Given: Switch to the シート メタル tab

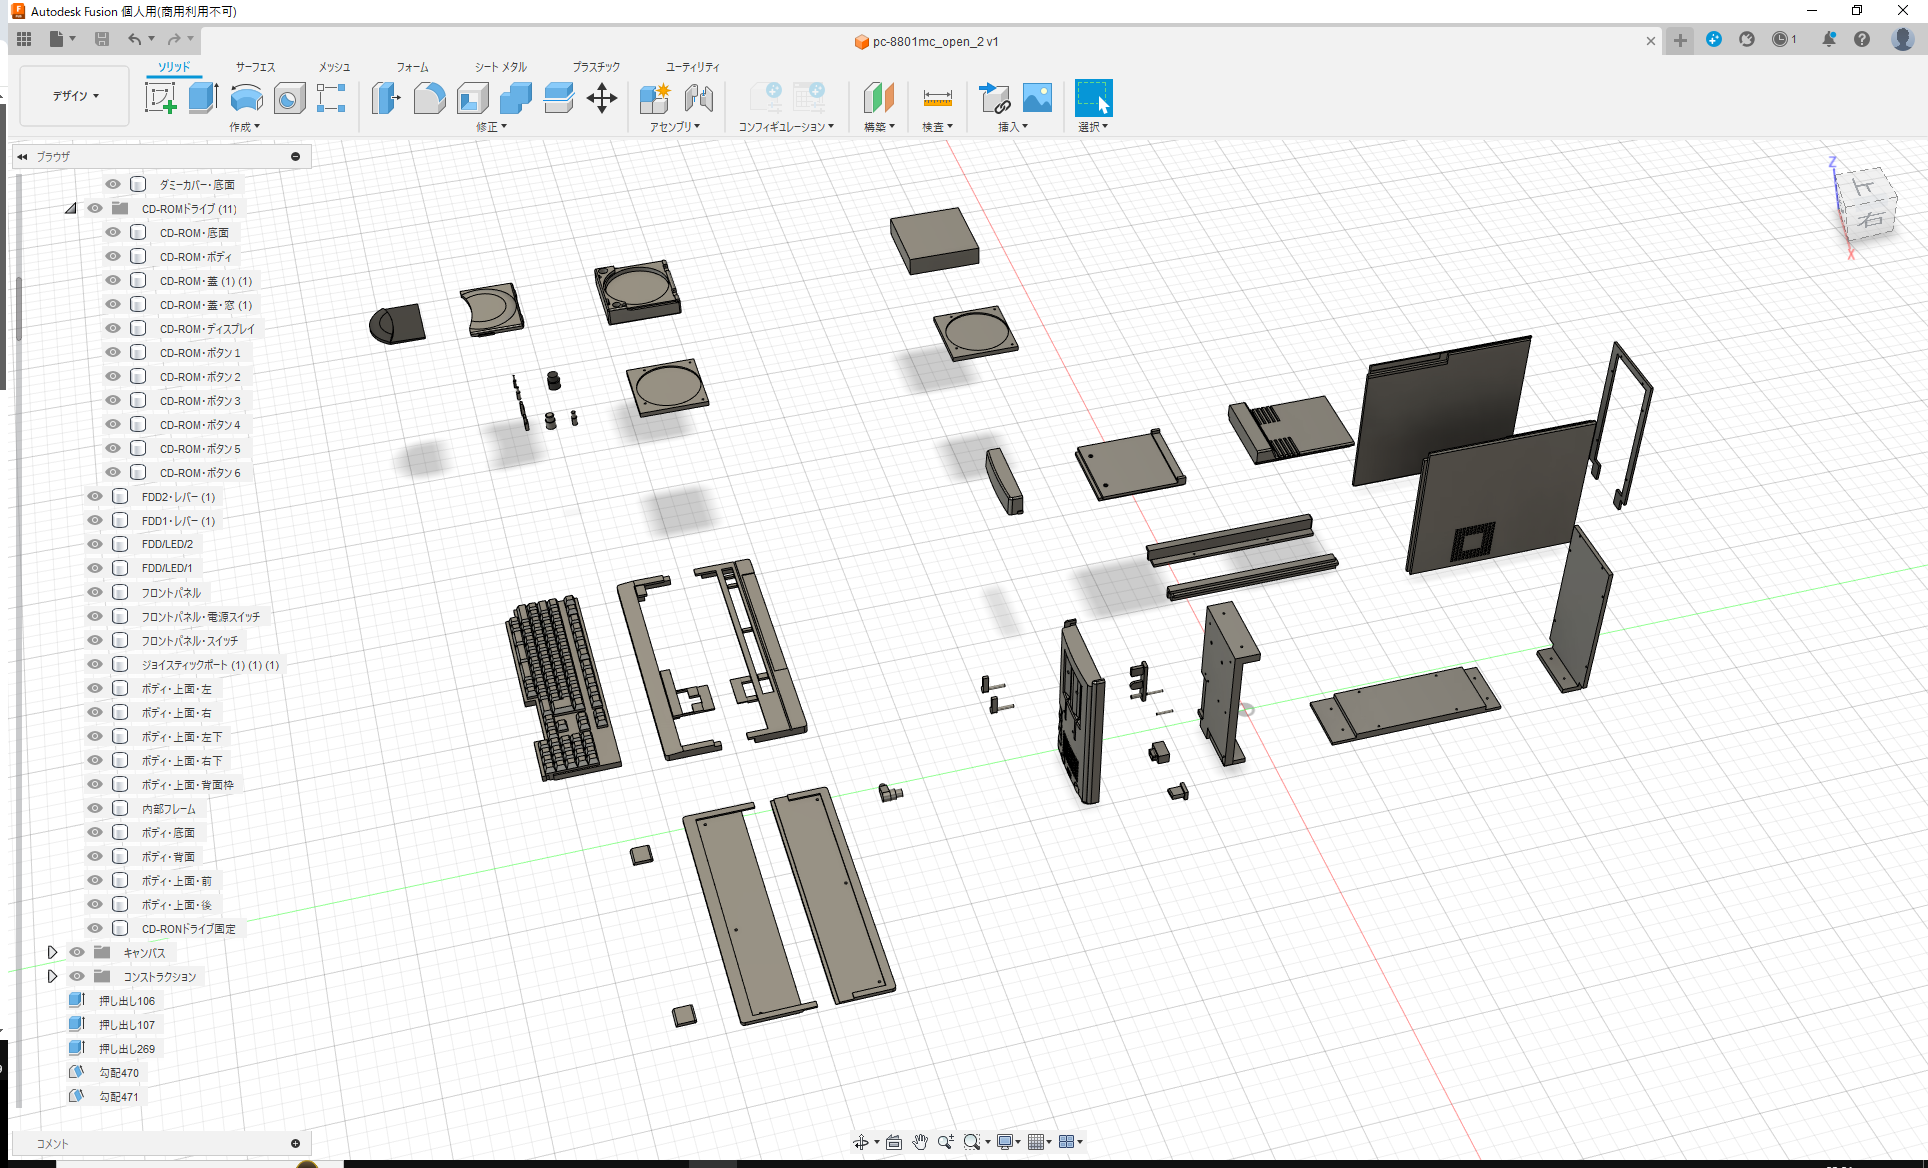Looking at the screenshot, I should tap(500, 66).
